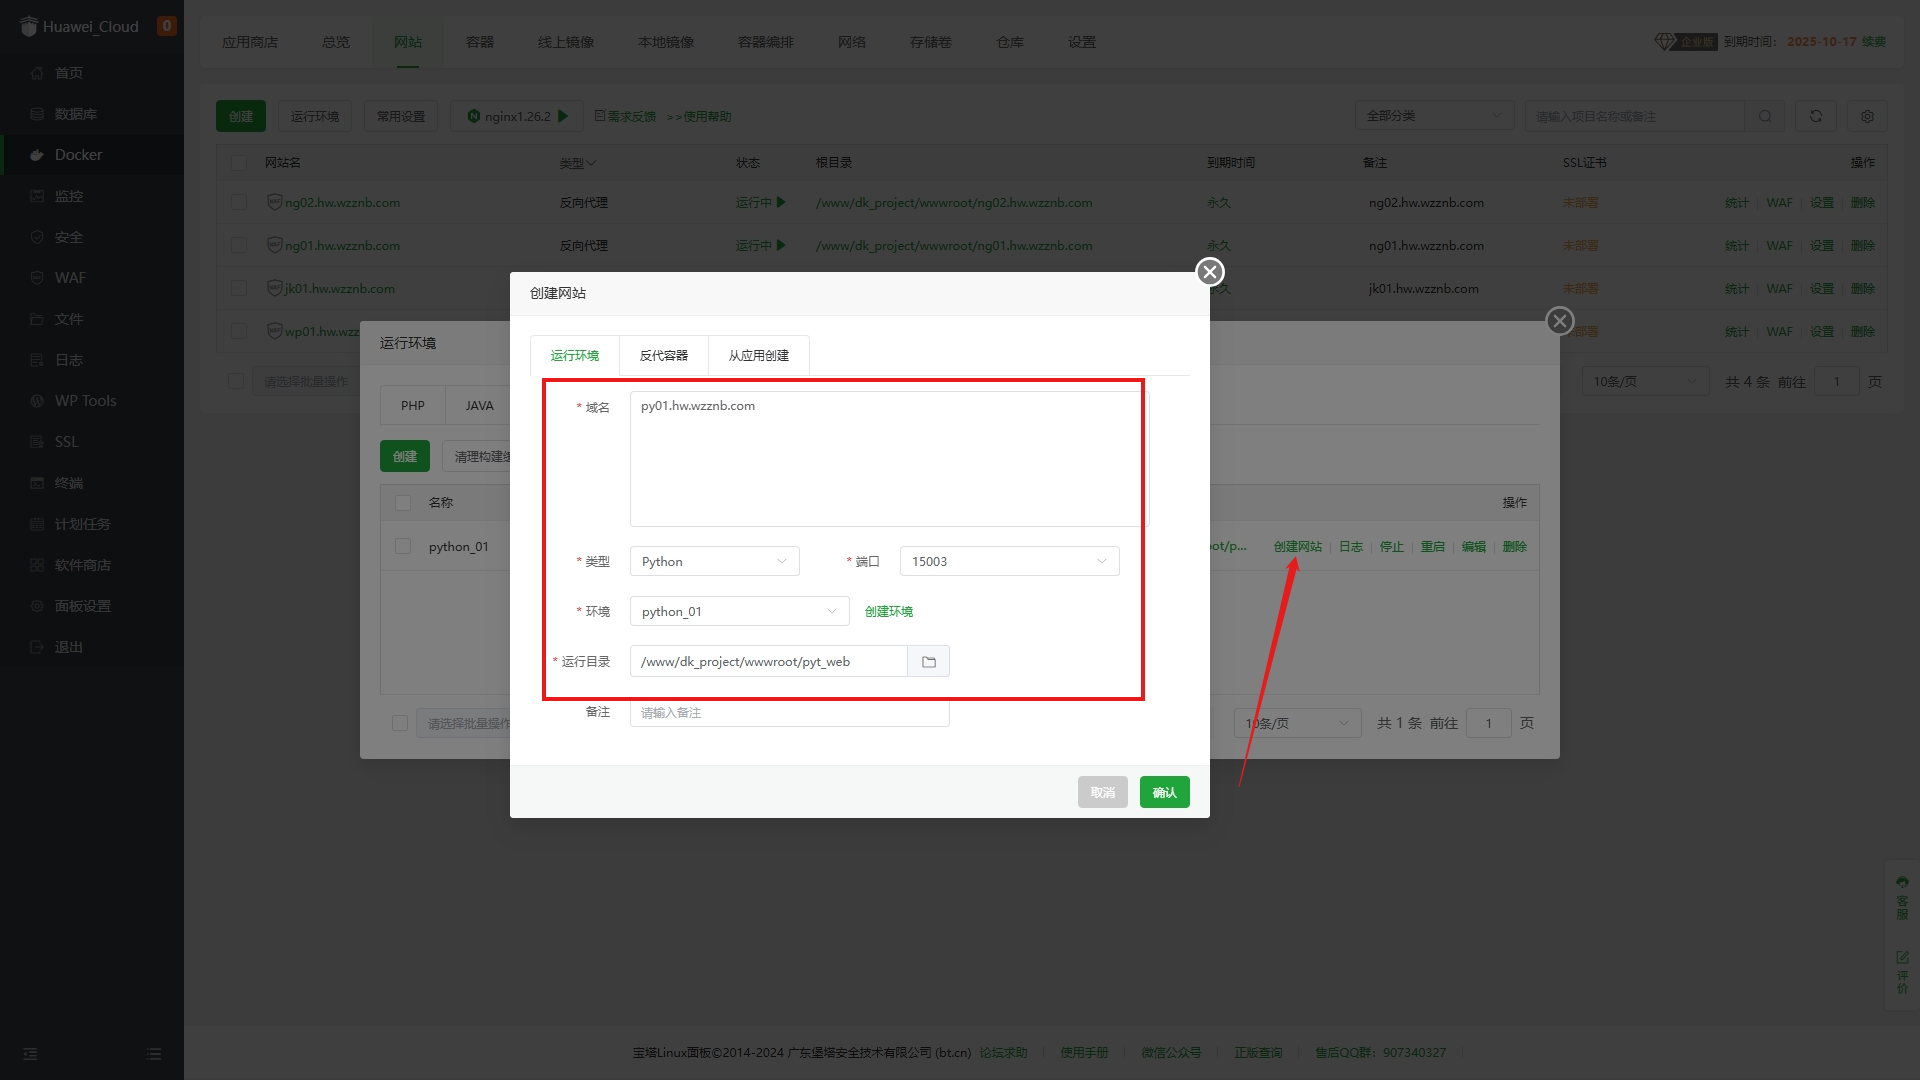The height and width of the screenshot is (1080, 1920).
Task: Click the port number 15003 dropdown
Action: [1007, 562]
